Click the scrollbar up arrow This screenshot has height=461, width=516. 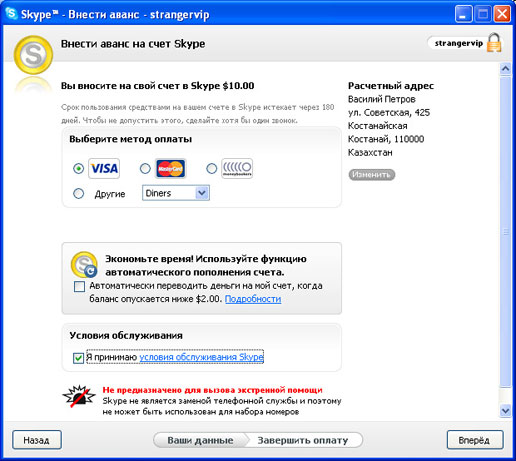coord(506,69)
